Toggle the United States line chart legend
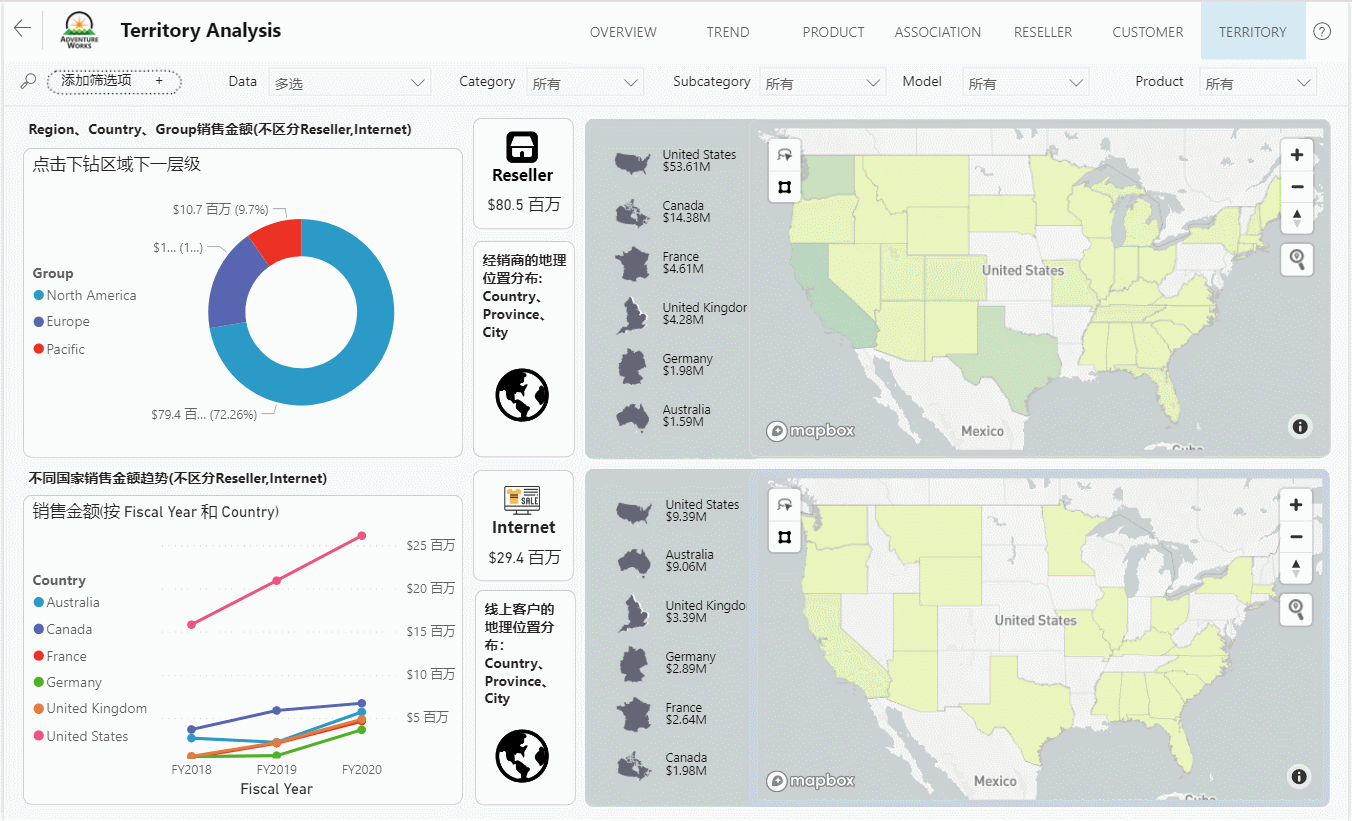 [86, 736]
